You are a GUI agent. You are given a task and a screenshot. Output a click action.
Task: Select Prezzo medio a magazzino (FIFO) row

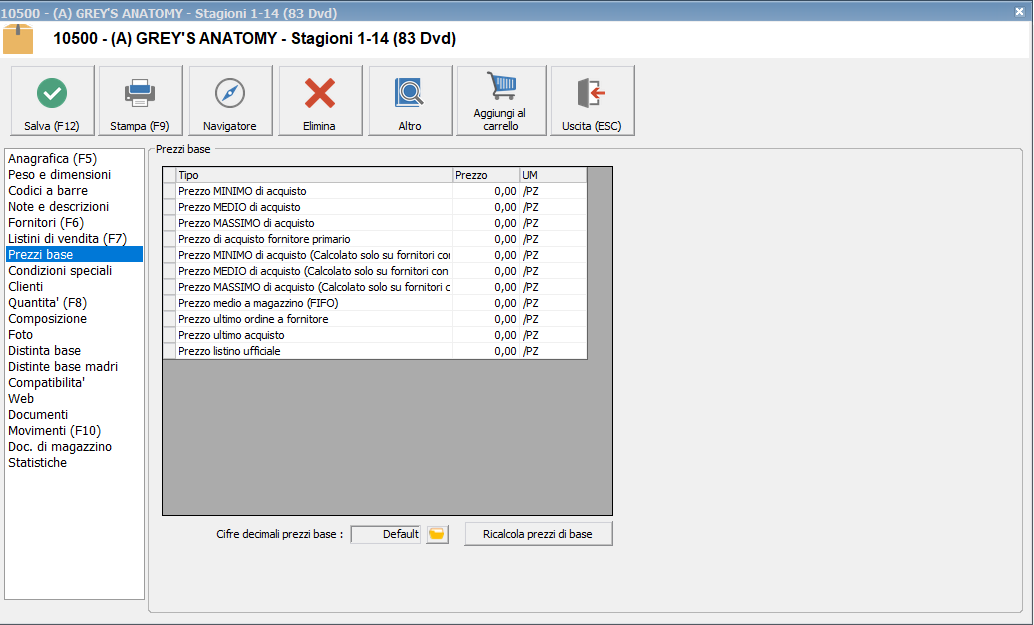click(375, 303)
